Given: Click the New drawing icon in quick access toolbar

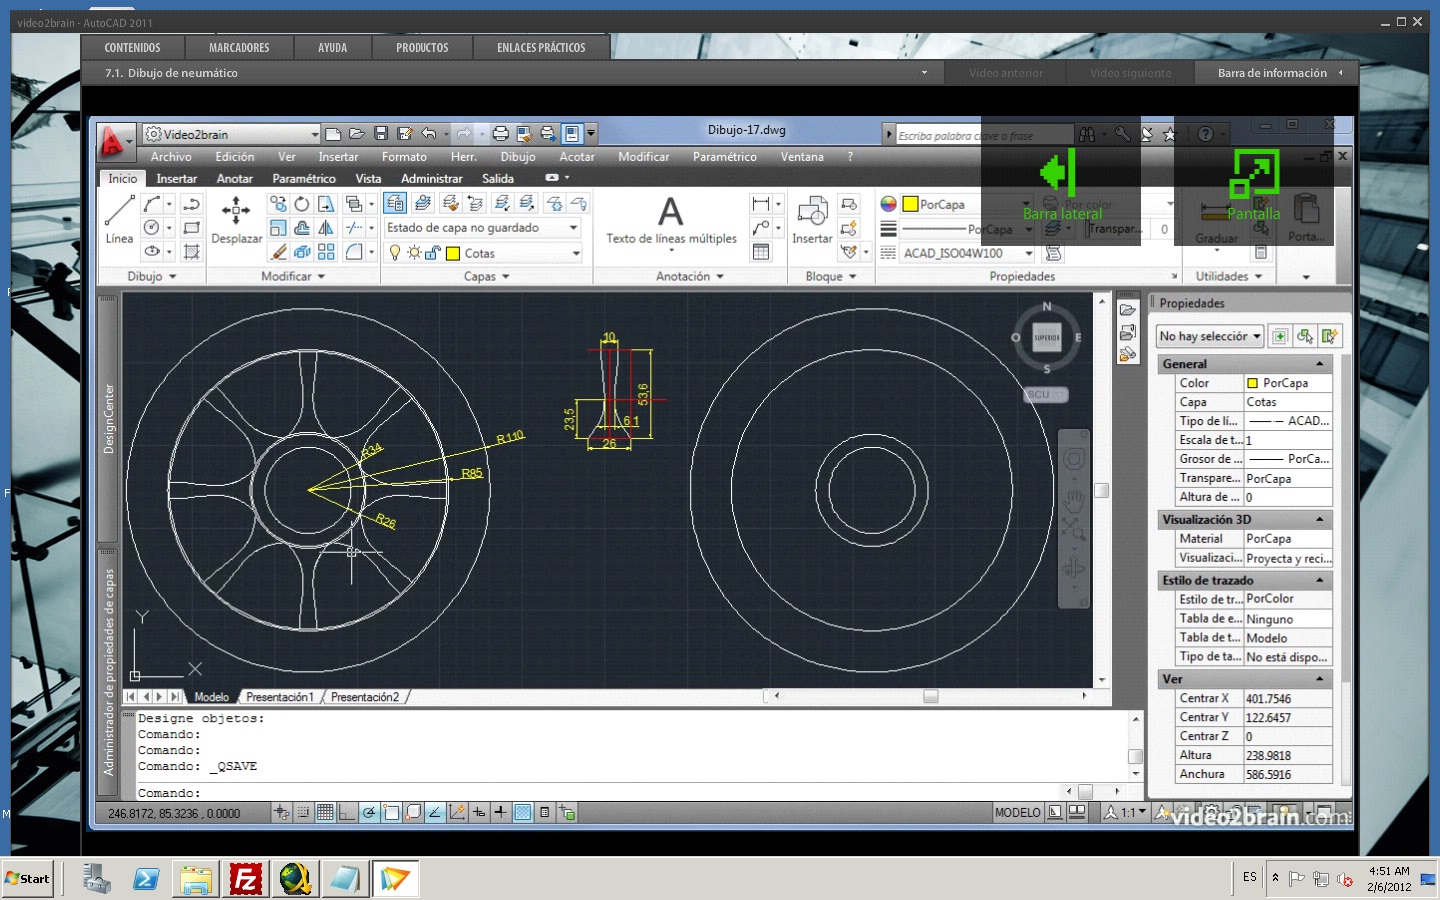Looking at the screenshot, I should [333, 133].
